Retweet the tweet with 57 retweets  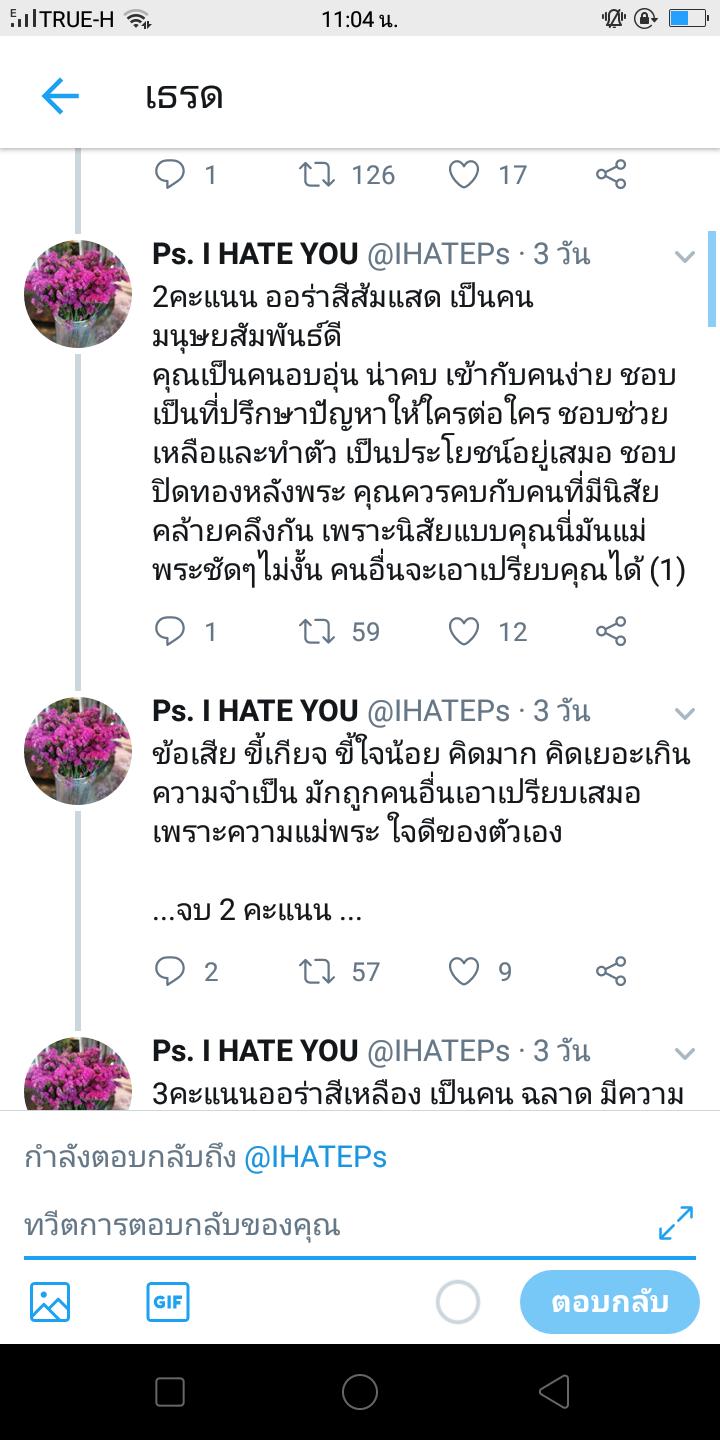pos(317,971)
